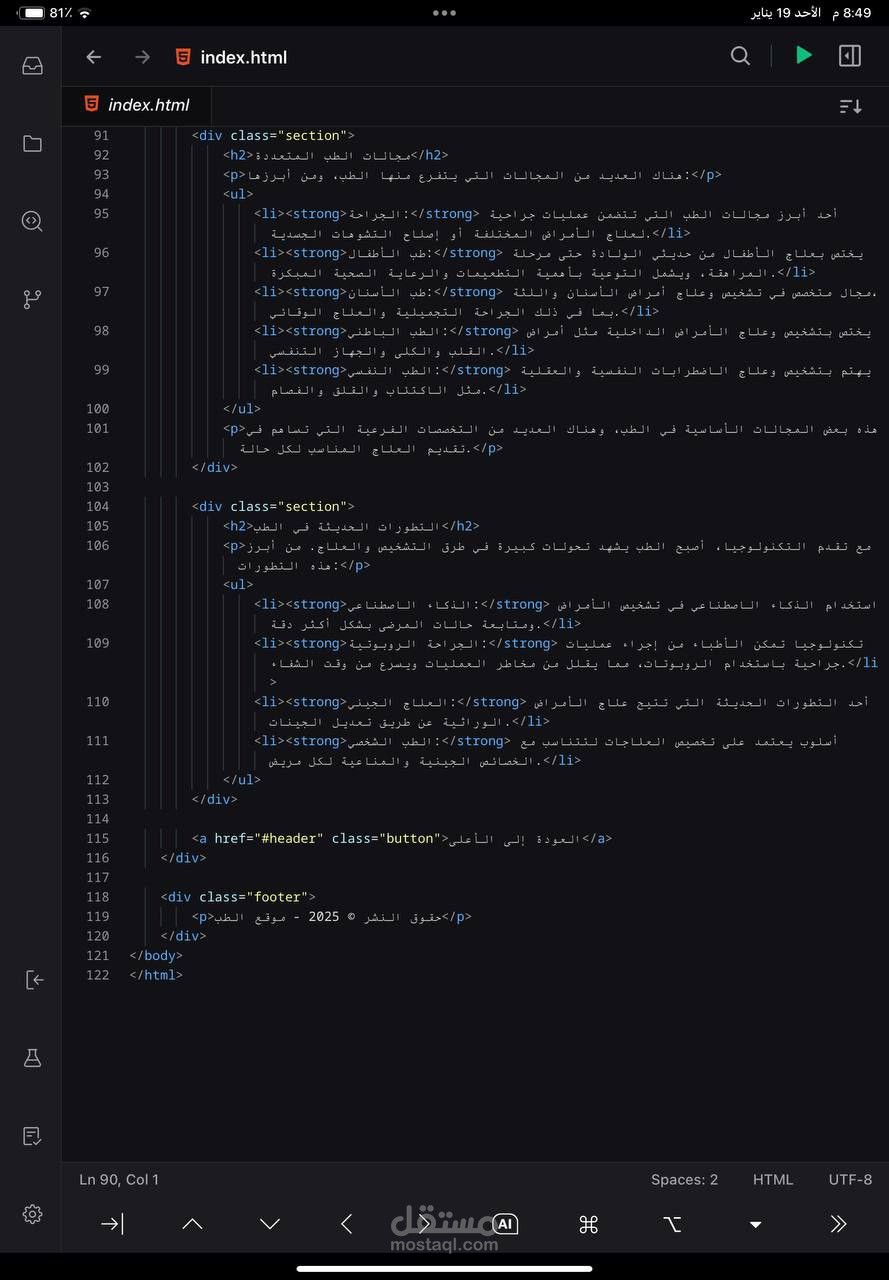This screenshot has height=1280, width=889.
Task: Open the sign-in arrow sidebar icon
Action: (33, 980)
